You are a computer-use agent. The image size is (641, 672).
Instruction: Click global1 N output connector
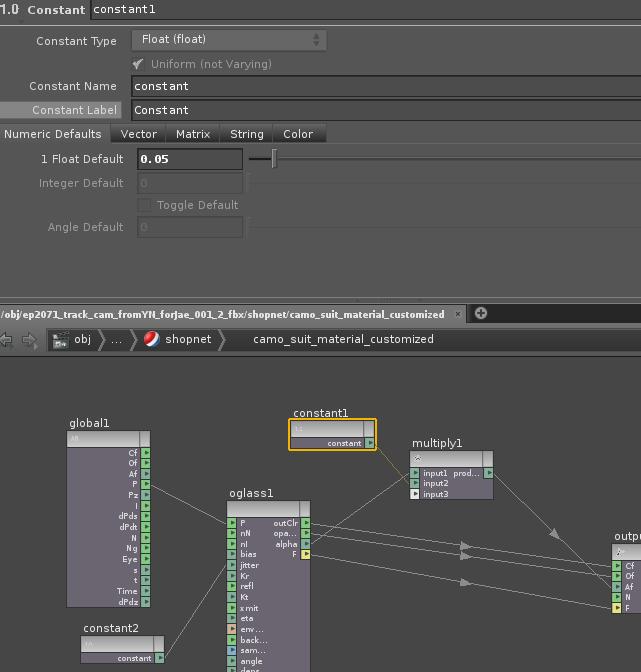click(146, 537)
